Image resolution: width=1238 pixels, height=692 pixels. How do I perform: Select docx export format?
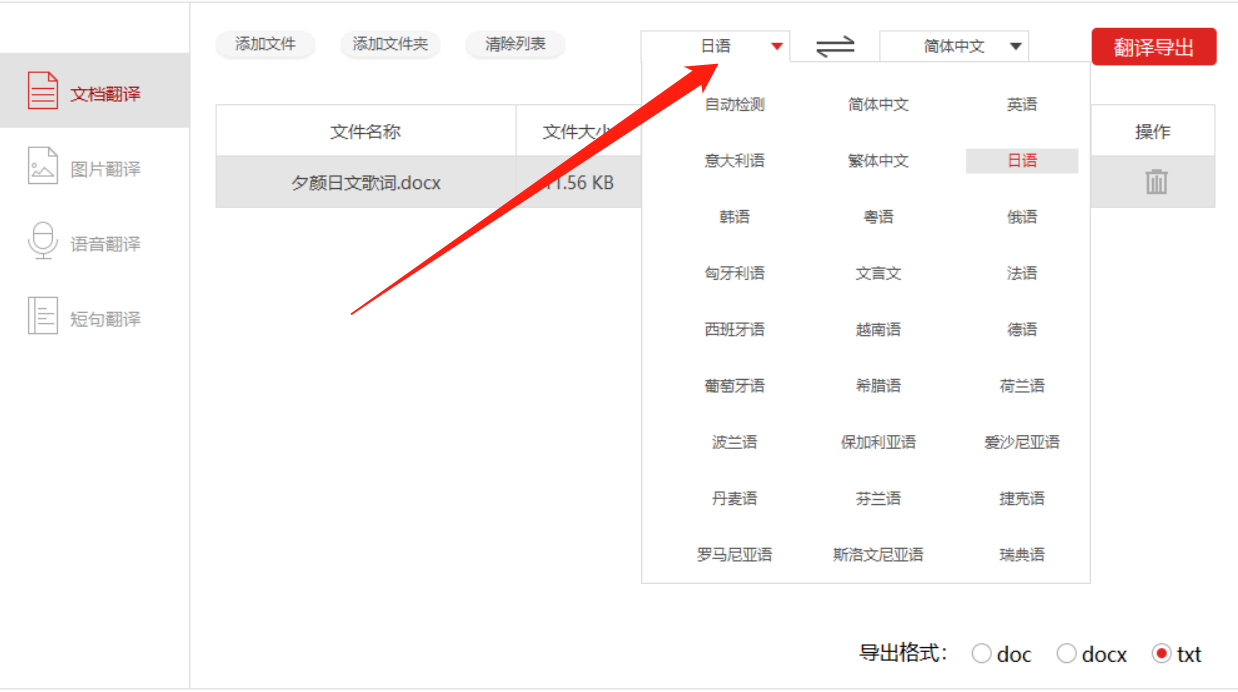pos(1091,654)
